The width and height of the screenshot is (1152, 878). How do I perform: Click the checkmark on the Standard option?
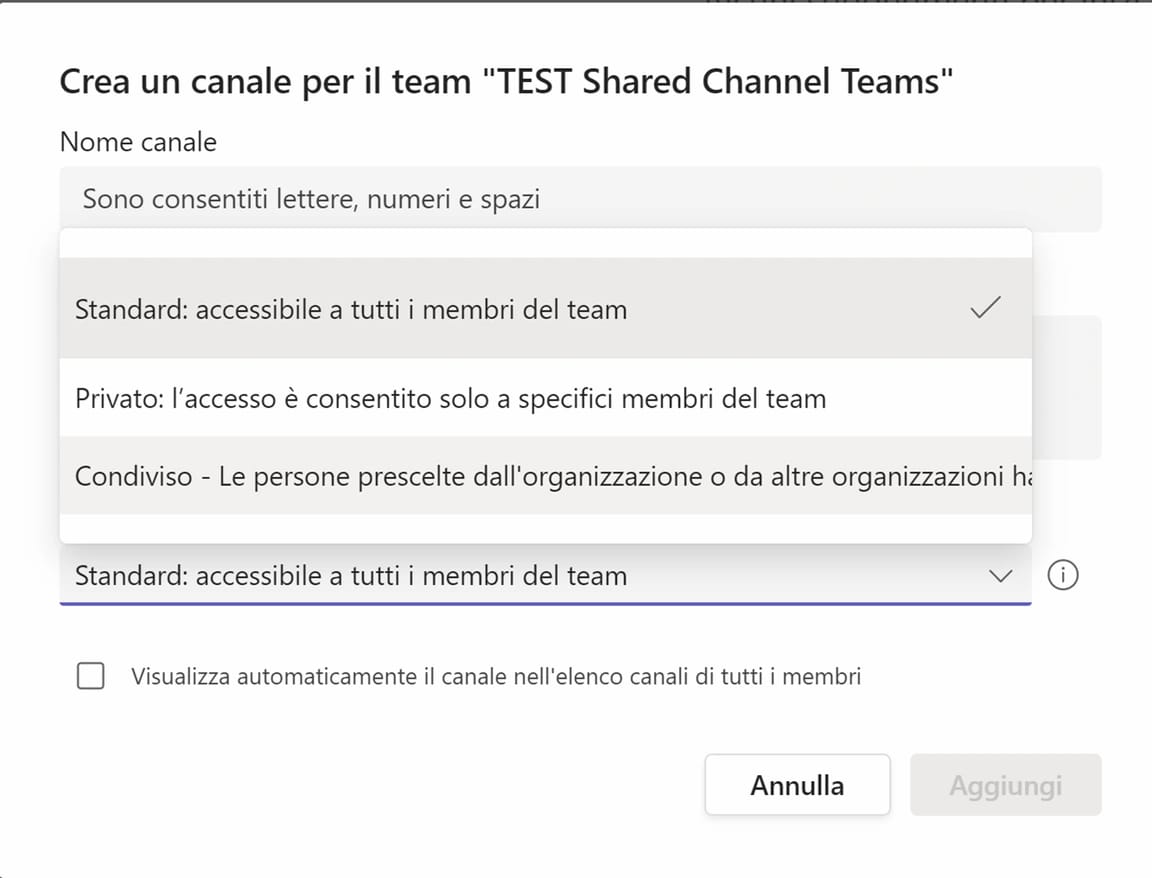click(x=985, y=309)
